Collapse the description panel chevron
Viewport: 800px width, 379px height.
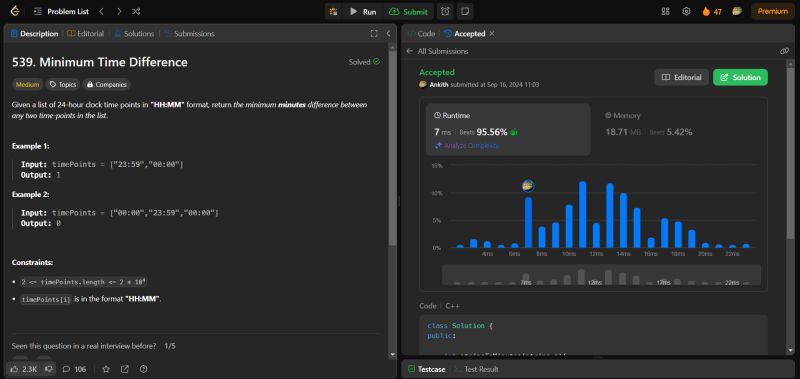pos(388,34)
